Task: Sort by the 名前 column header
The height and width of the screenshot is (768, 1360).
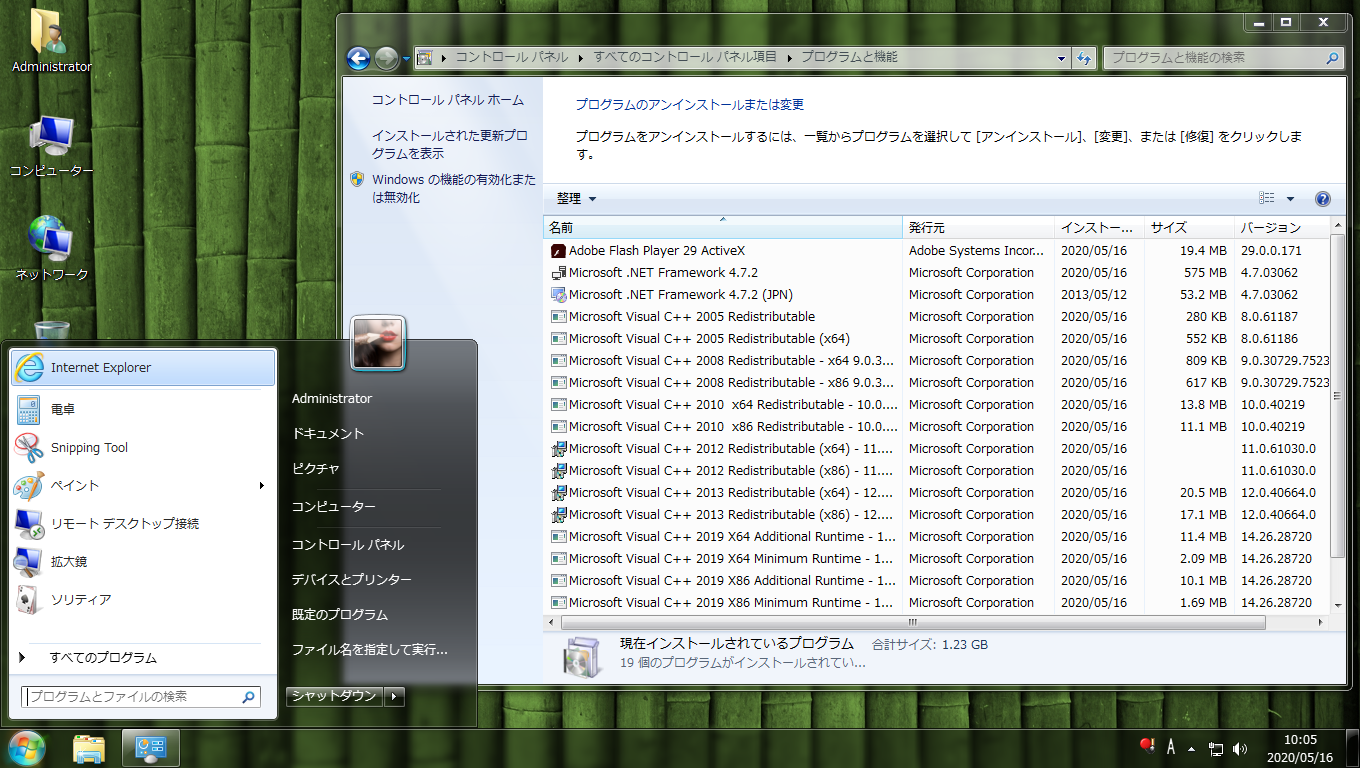Action: (723, 228)
